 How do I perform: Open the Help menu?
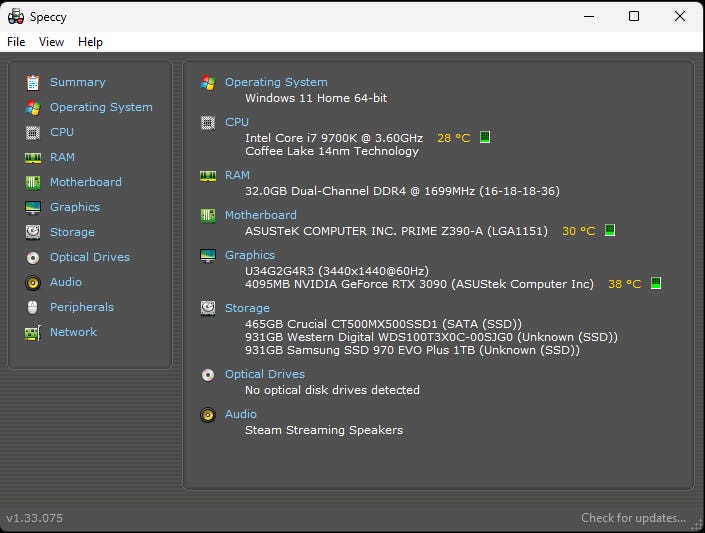point(90,42)
